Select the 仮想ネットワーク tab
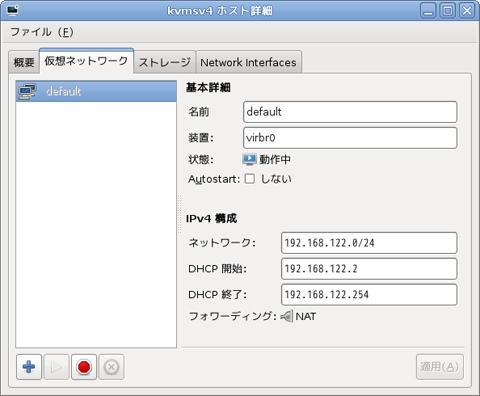480x396 pixels. pos(86,61)
